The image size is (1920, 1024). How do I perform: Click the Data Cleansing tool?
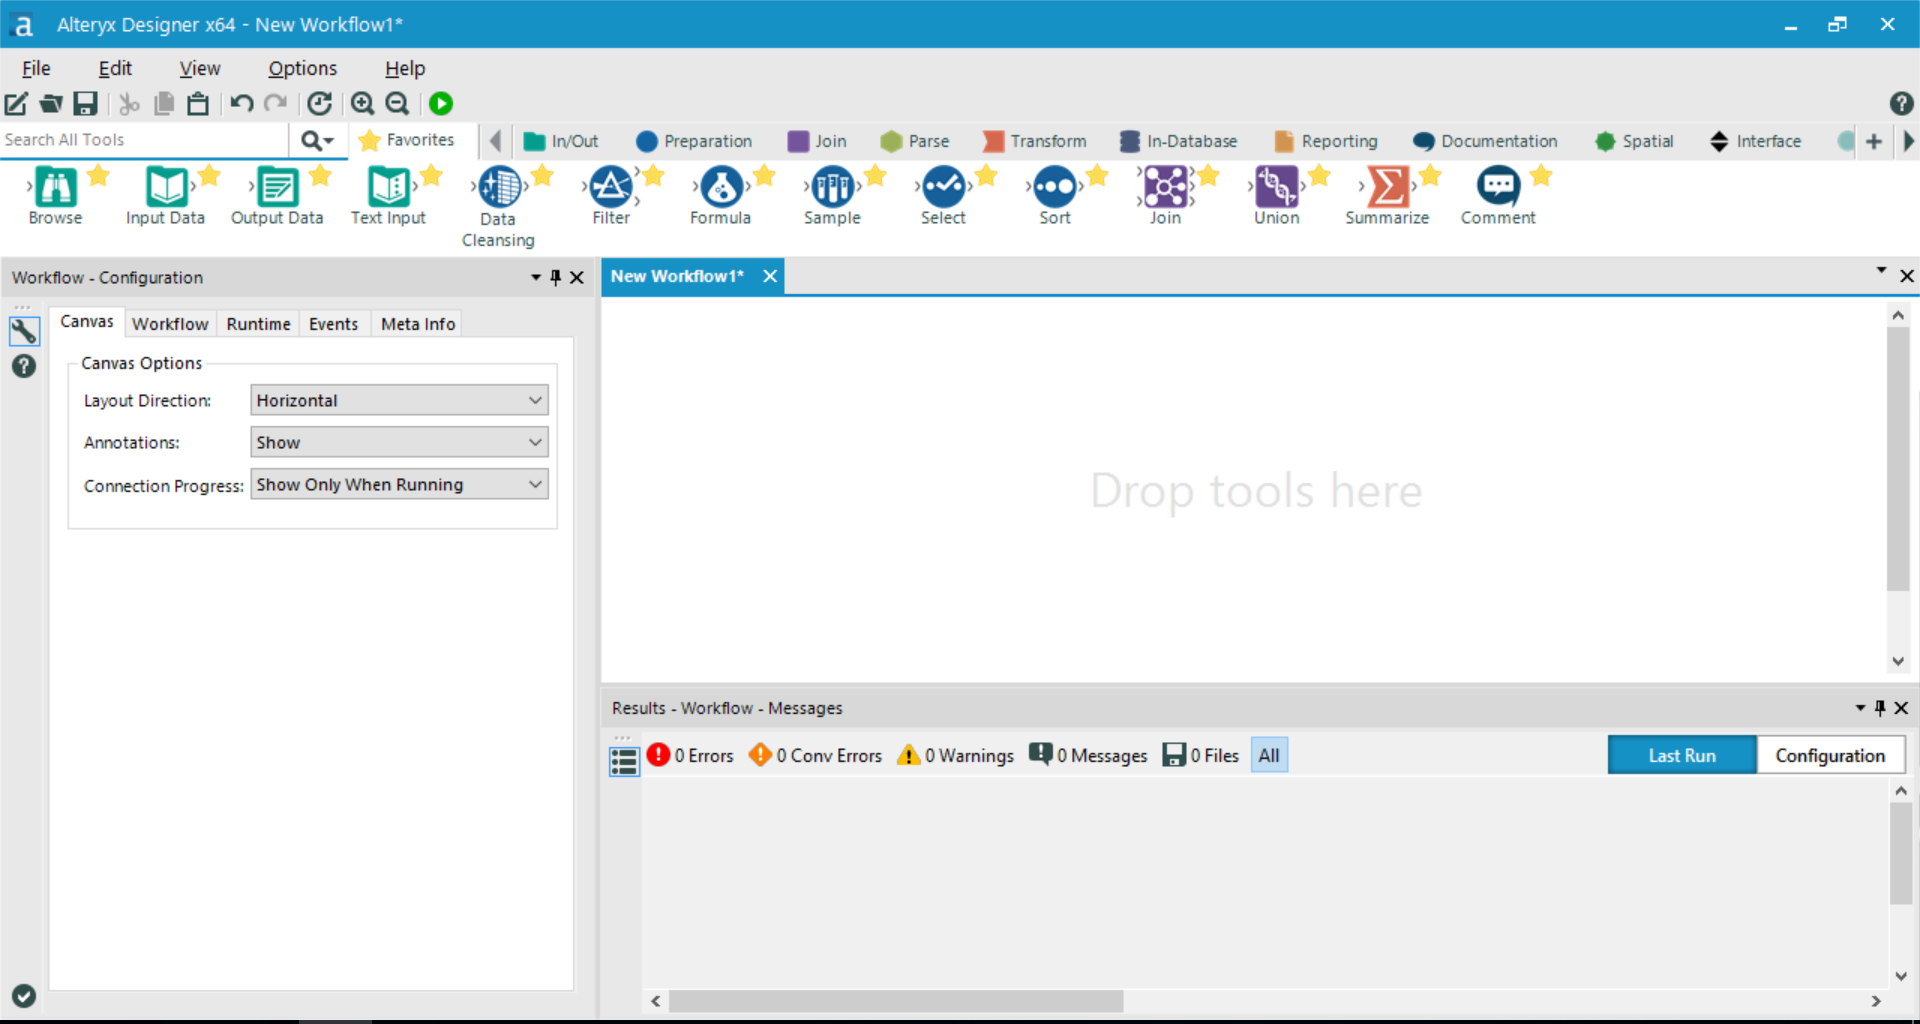pyautogui.click(x=499, y=187)
